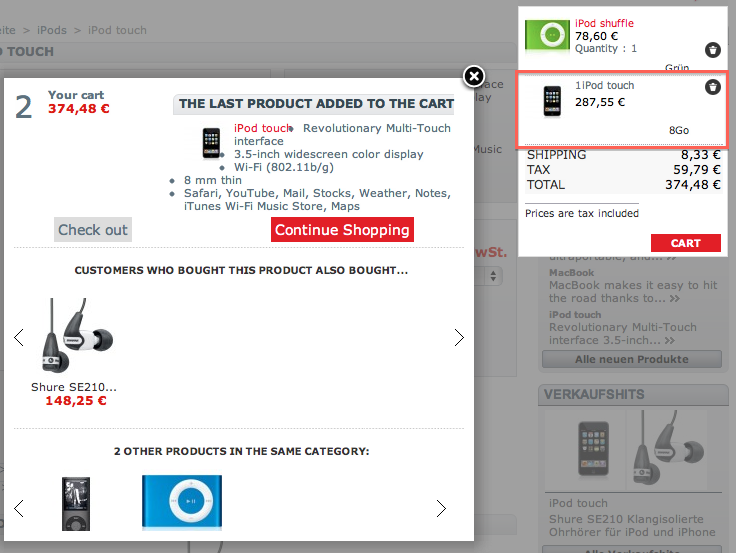Close the cart popup with the X icon

[474, 76]
